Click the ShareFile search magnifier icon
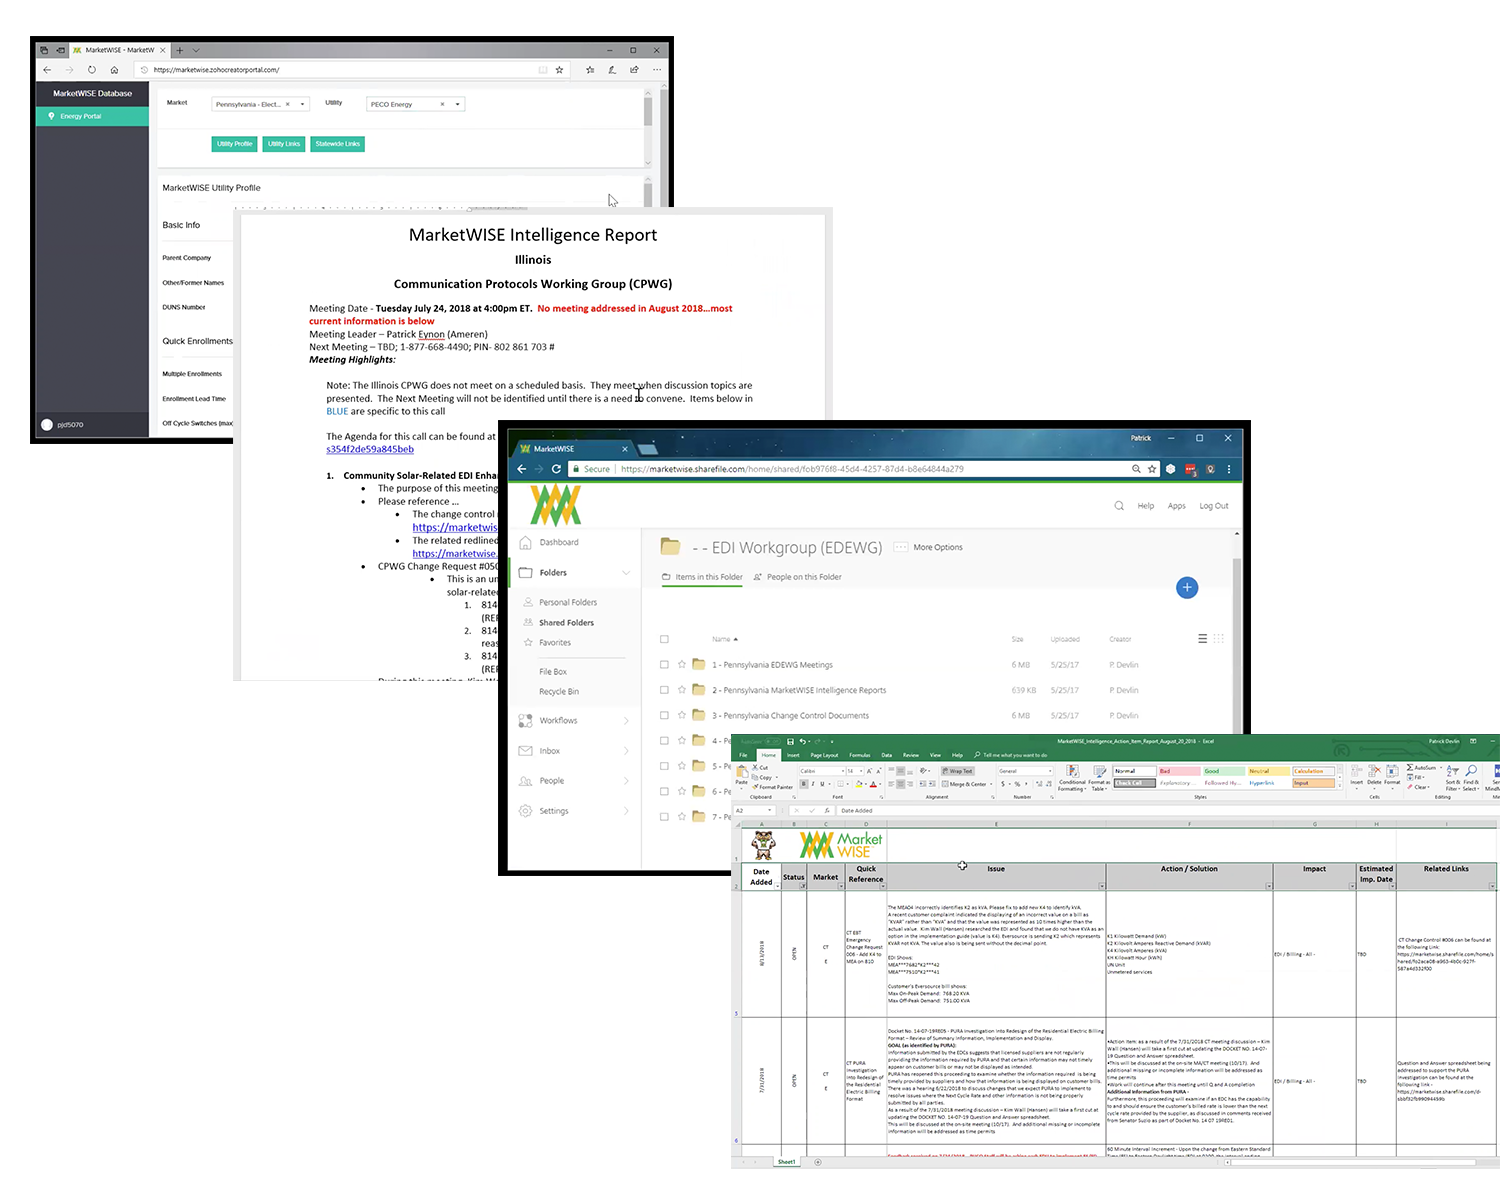 (1119, 506)
